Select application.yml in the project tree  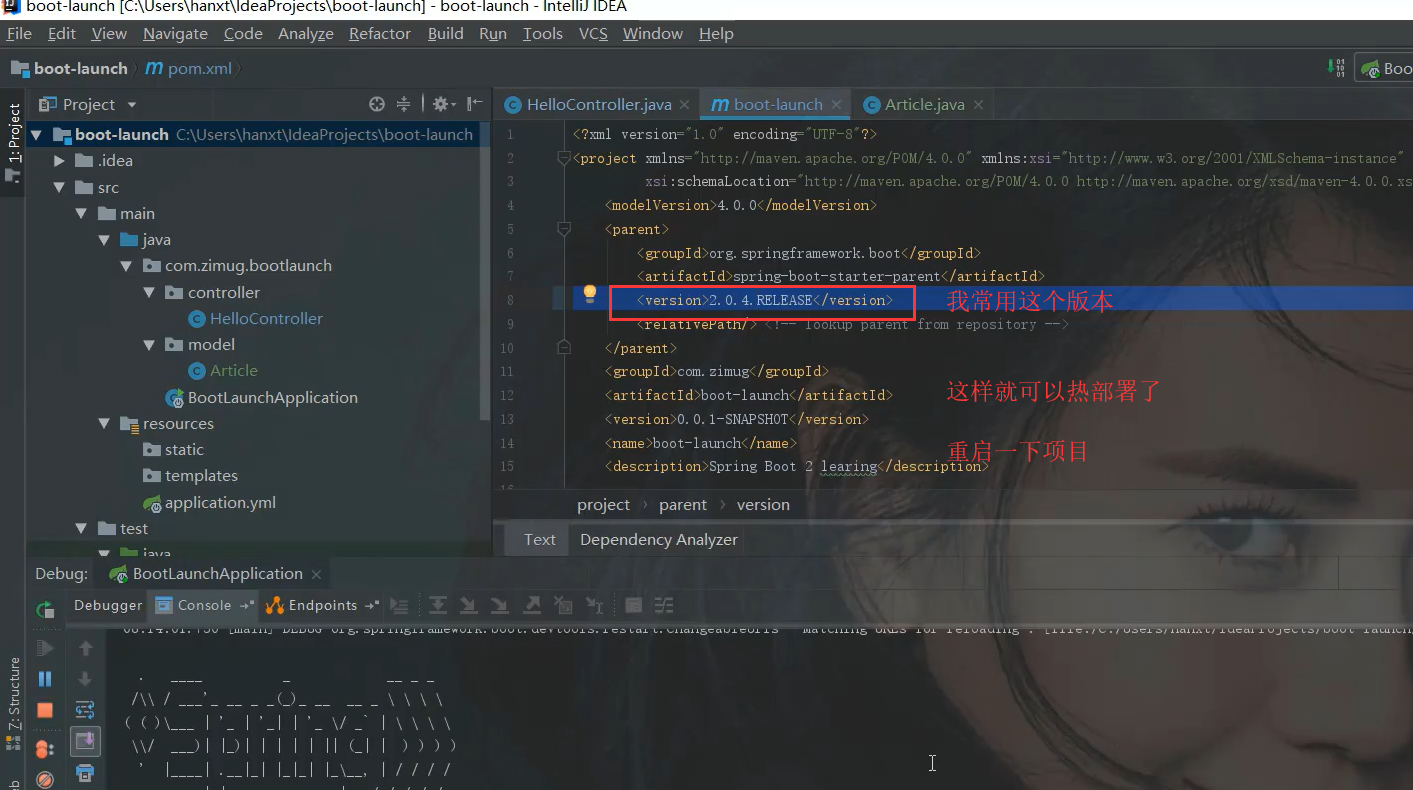[x=220, y=502]
